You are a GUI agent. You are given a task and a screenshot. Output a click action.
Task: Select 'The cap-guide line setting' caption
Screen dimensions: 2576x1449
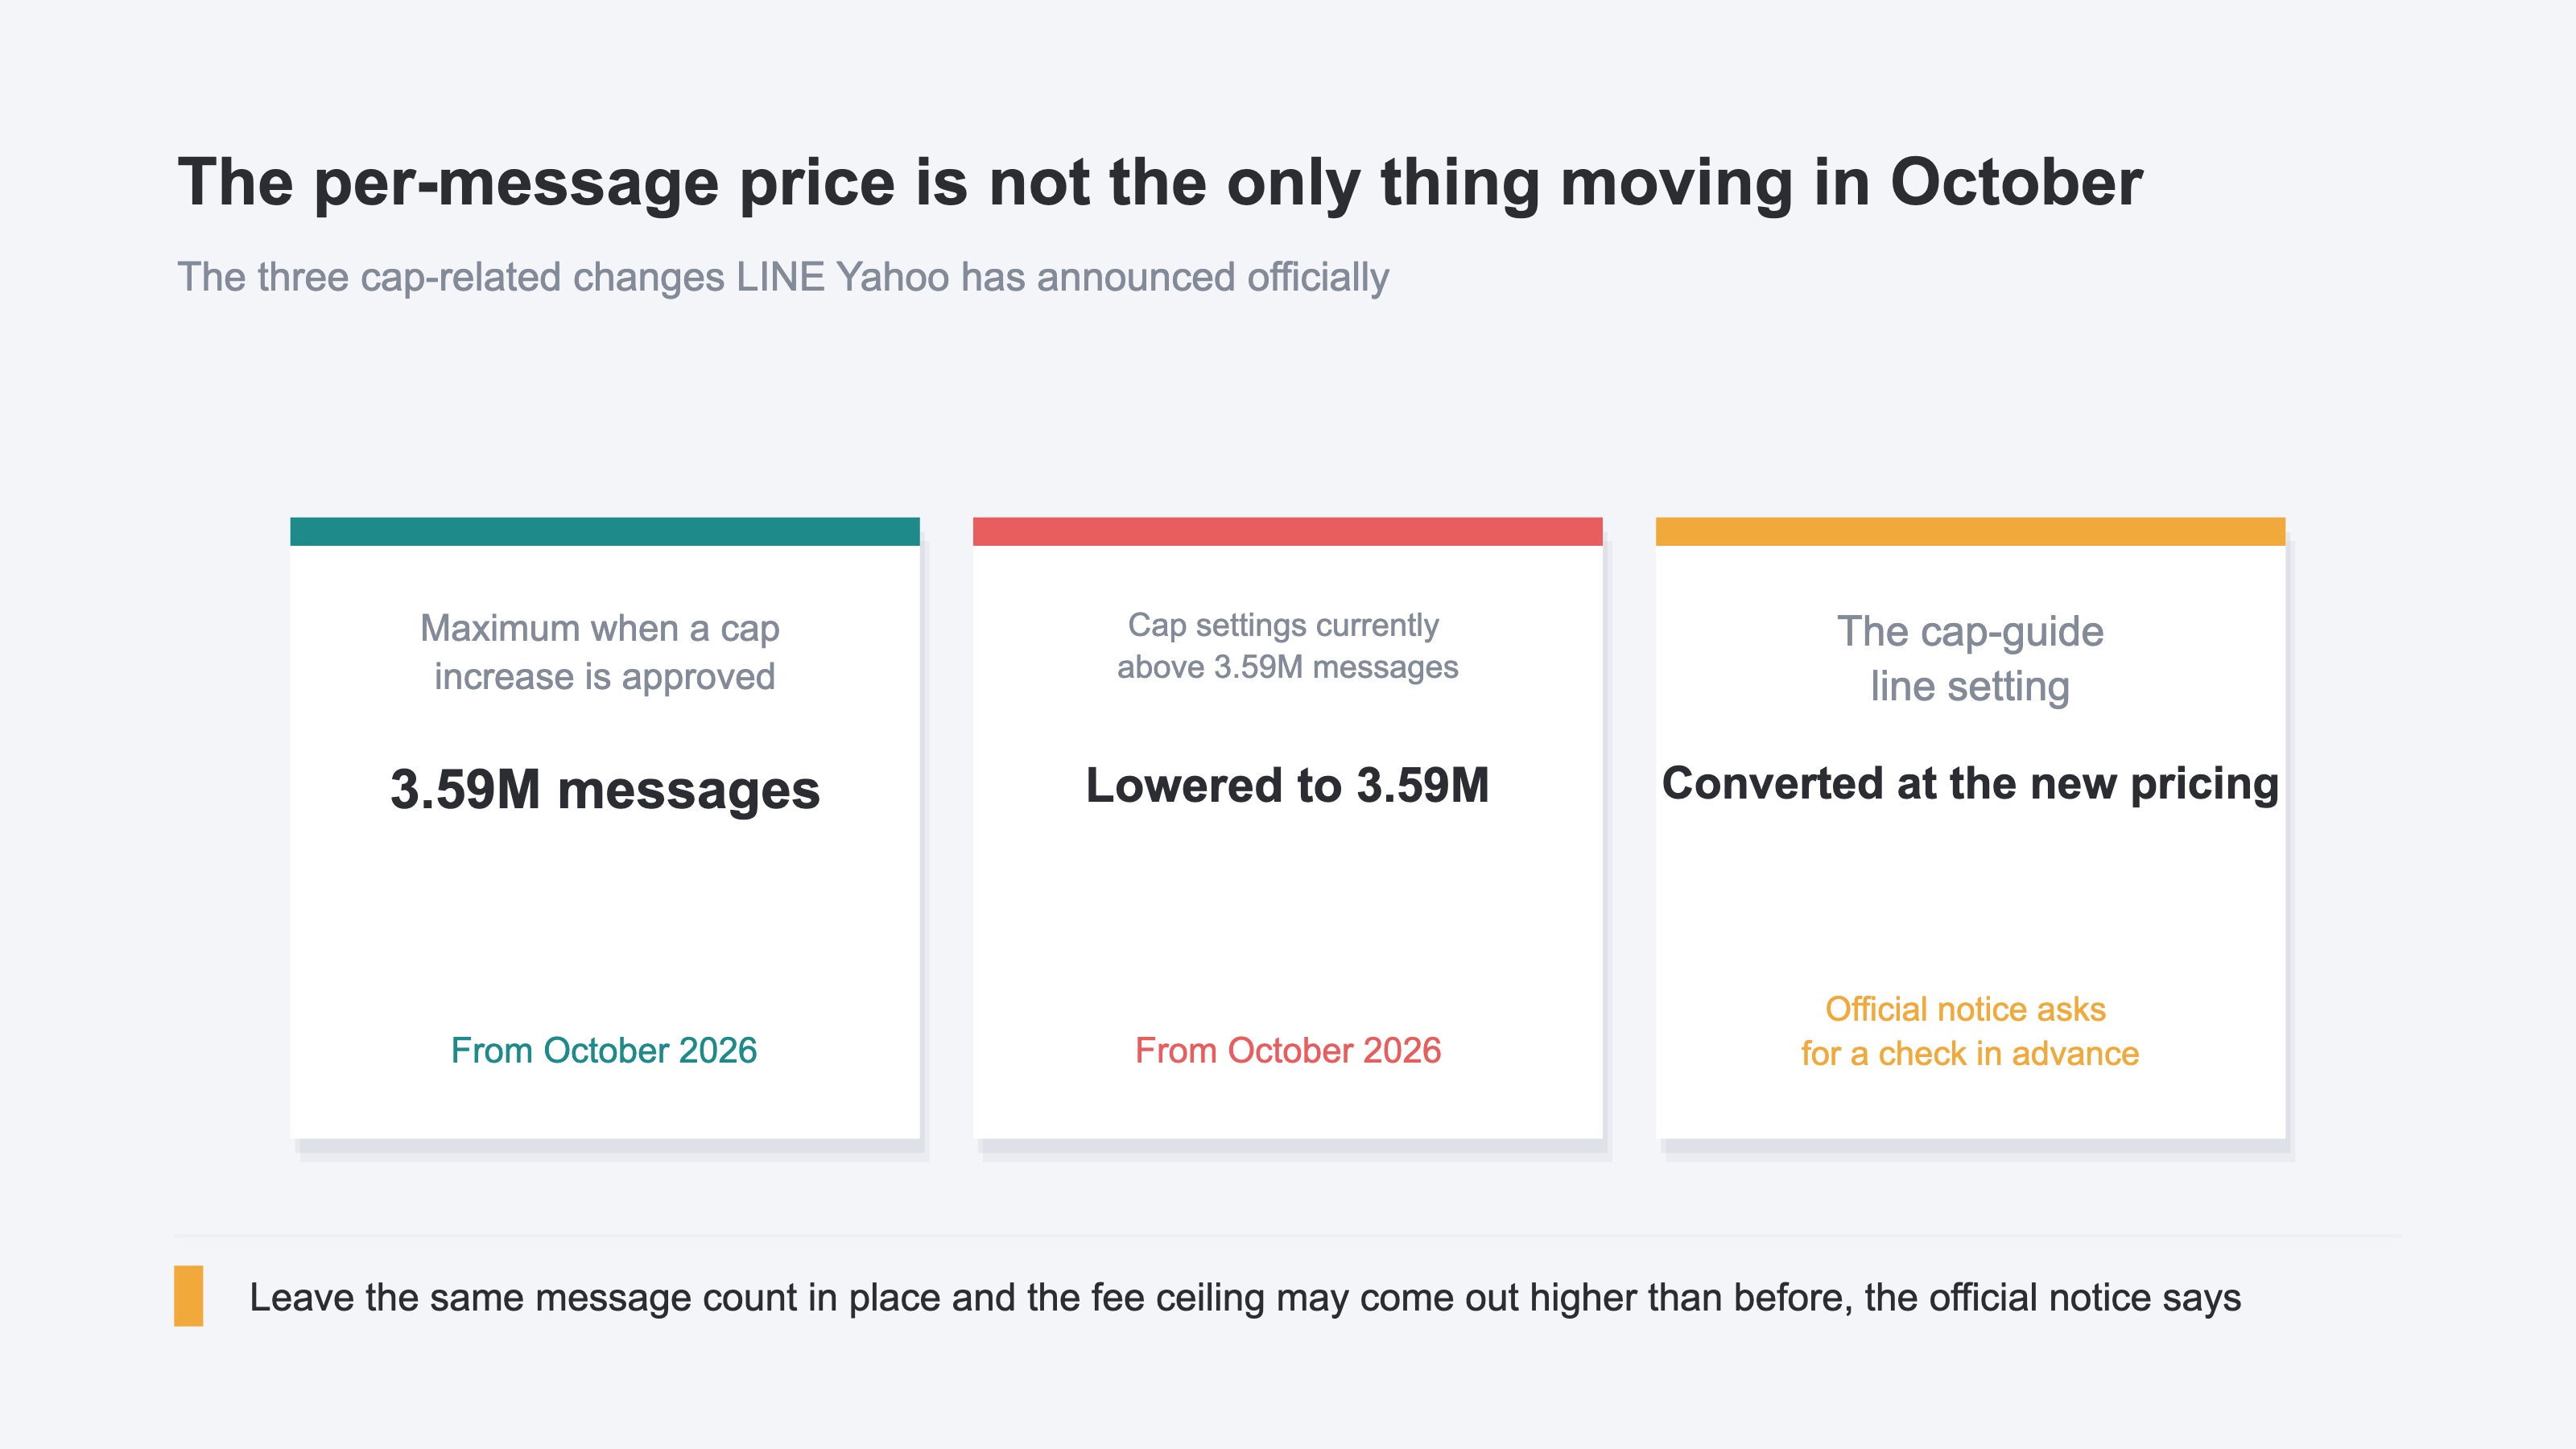point(1970,659)
